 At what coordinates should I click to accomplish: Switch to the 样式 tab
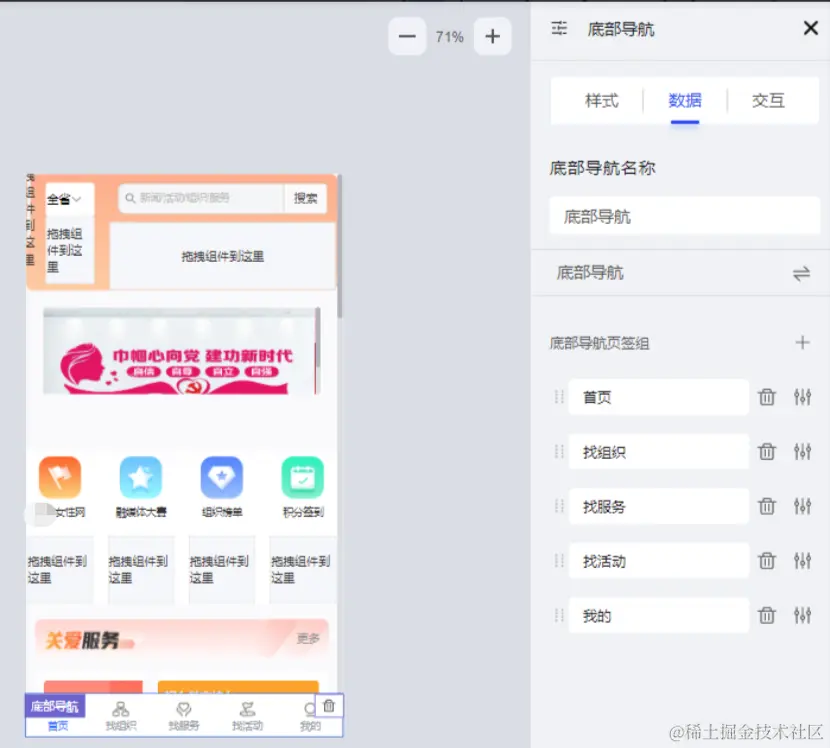(x=600, y=101)
